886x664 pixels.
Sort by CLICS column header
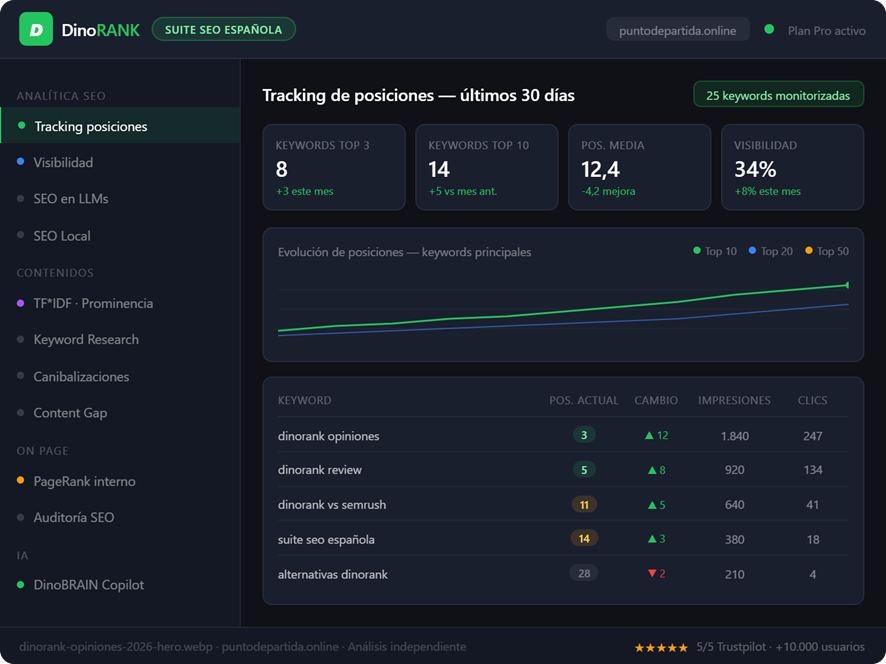point(813,400)
